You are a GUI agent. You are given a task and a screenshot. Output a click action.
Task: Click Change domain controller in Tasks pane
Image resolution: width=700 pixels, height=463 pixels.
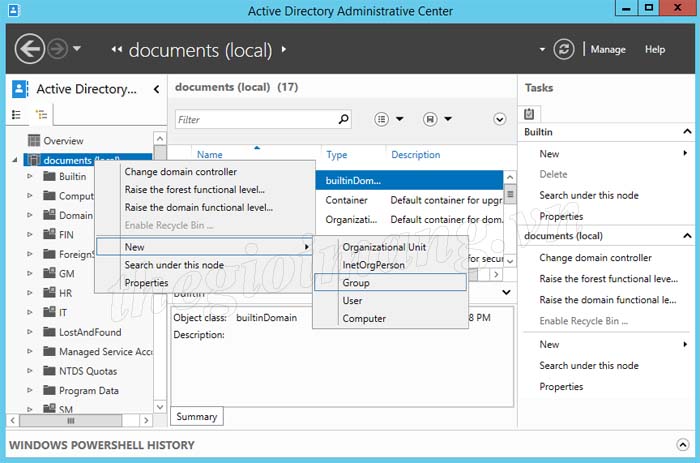tap(595, 258)
